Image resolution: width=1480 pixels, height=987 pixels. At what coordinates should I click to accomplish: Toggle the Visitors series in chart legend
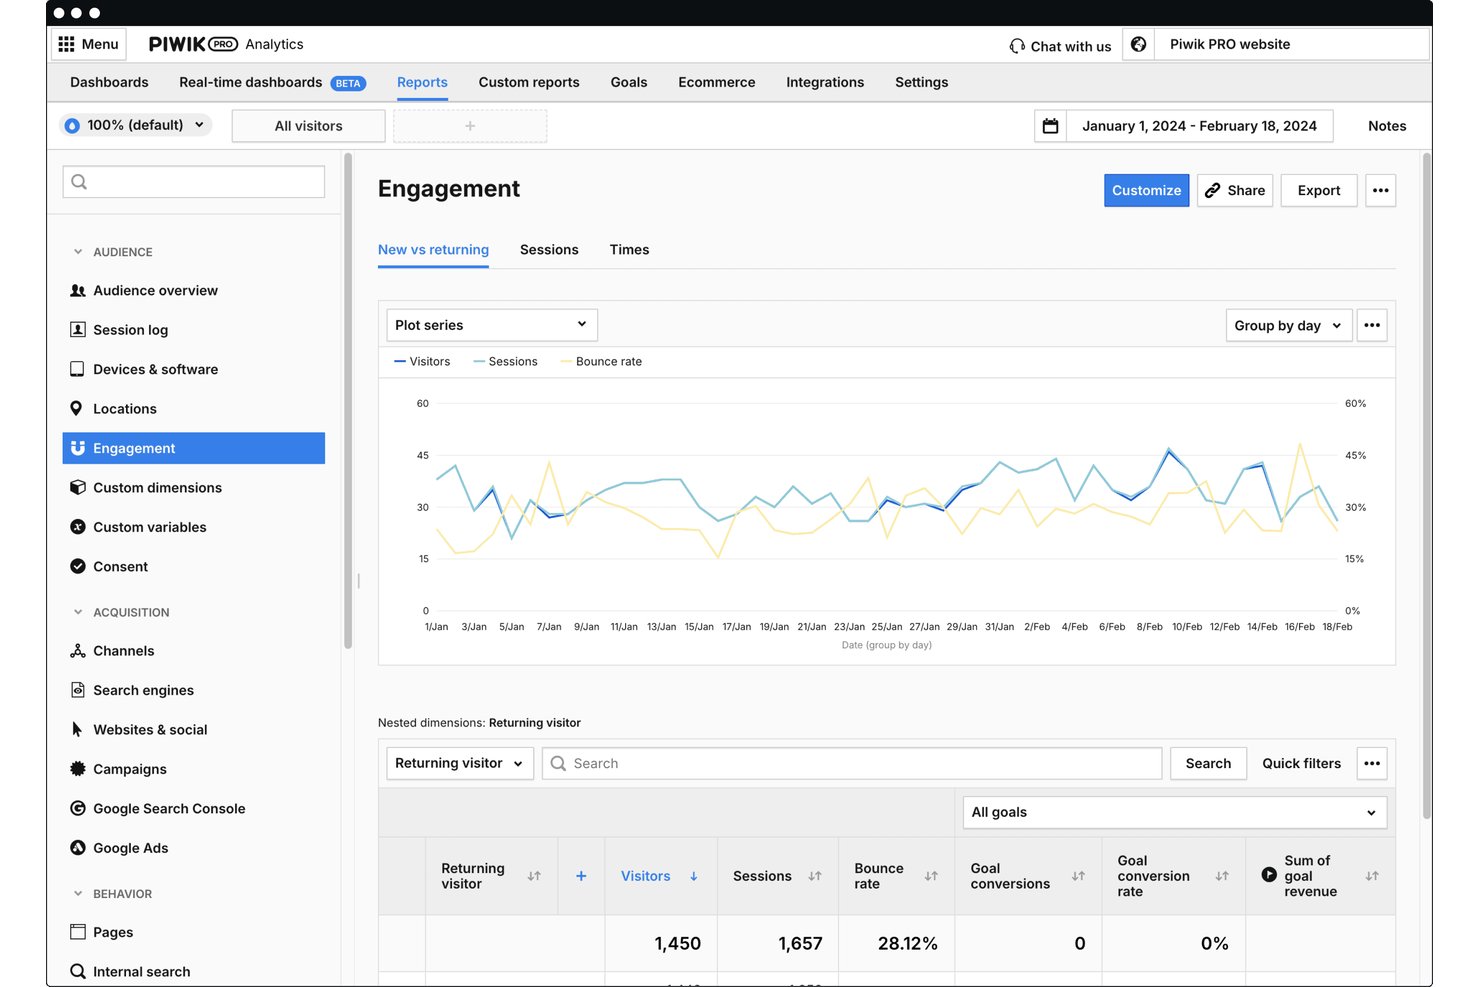(422, 361)
